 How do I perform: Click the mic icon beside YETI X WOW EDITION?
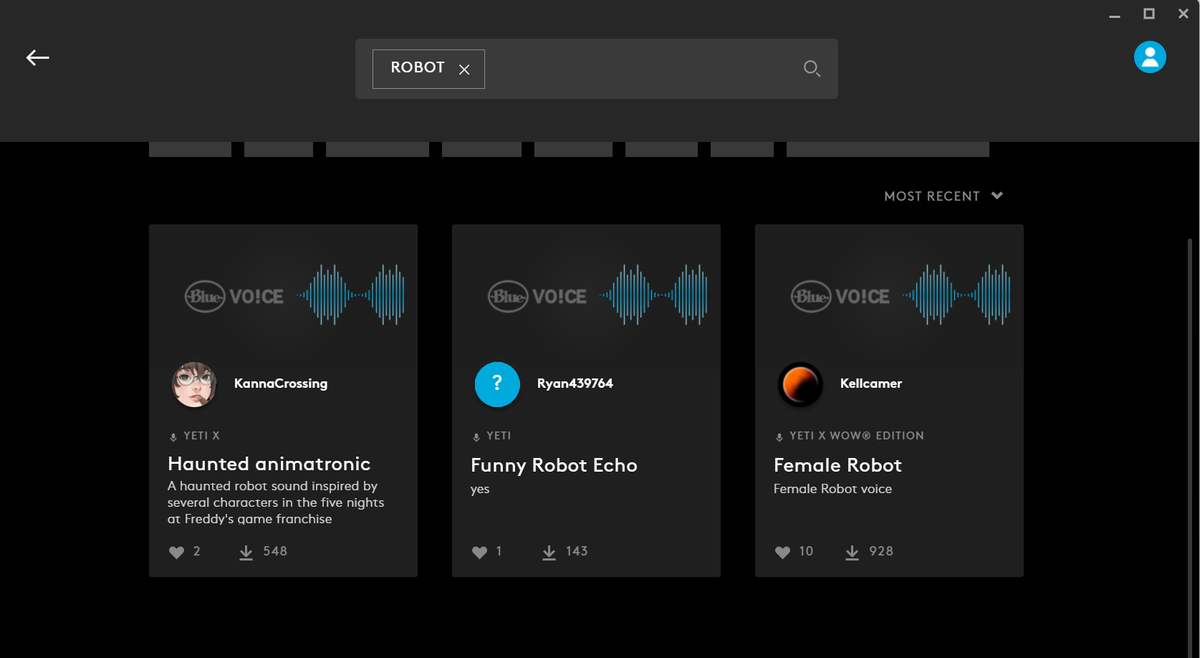(x=779, y=435)
